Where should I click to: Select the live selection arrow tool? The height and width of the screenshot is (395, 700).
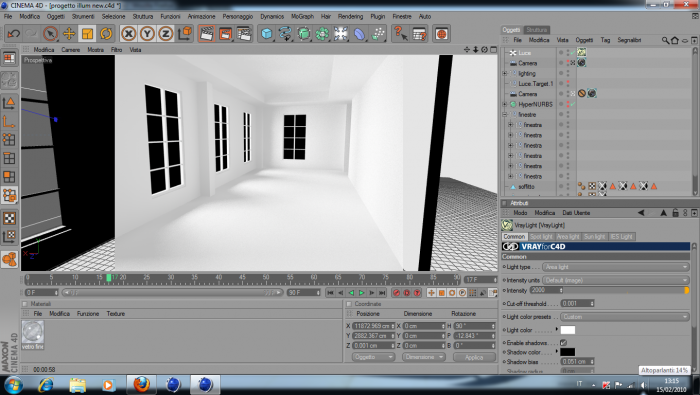[x=50, y=33]
